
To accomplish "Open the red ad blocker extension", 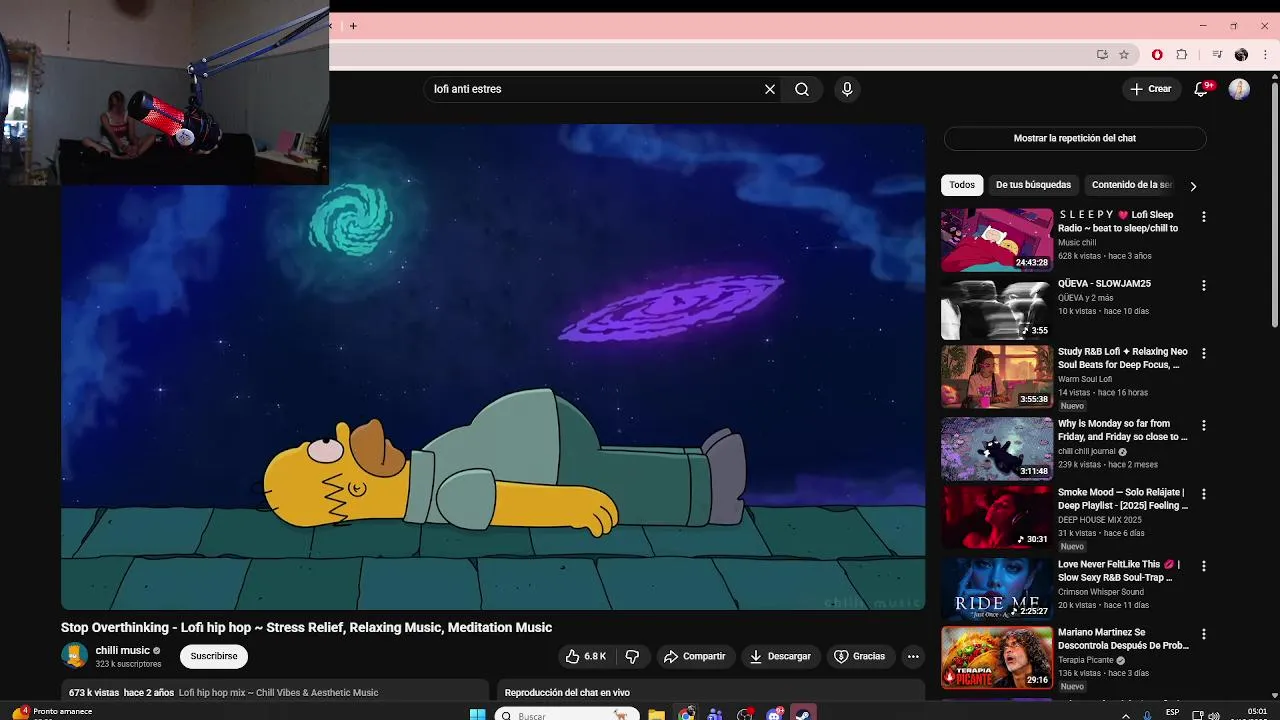I will point(1157,55).
